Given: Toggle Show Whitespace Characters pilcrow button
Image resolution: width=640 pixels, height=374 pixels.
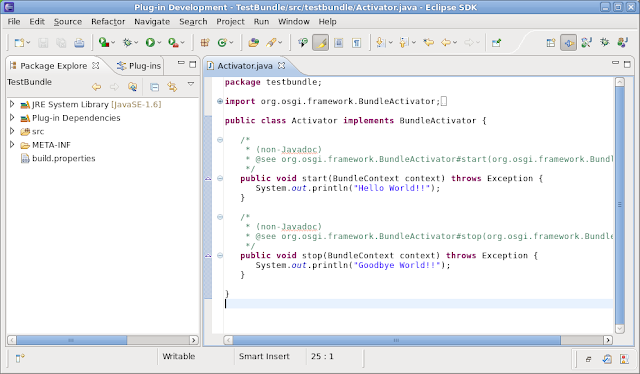Looking at the screenshot, I should click(x=356, y=42).
